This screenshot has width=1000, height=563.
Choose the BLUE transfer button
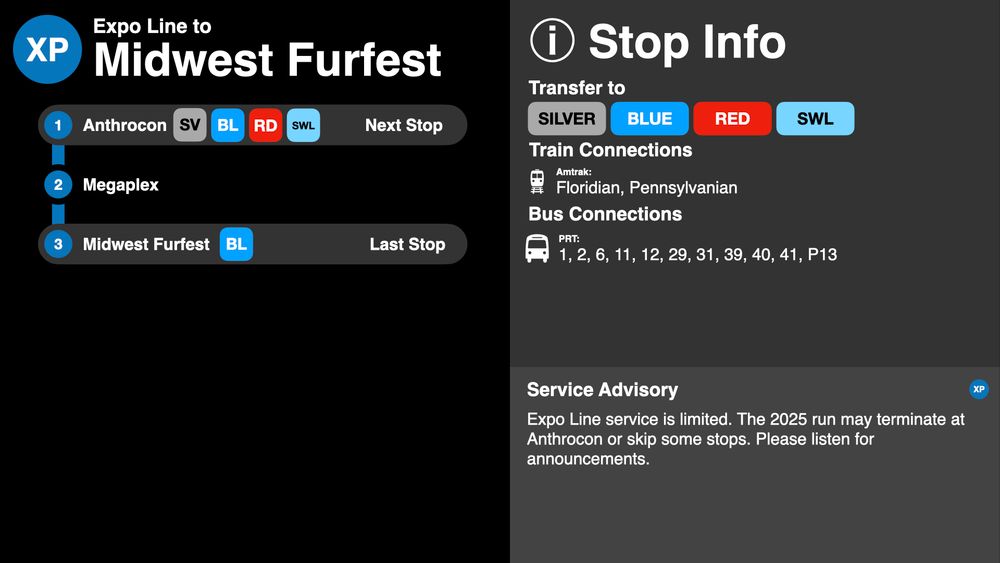(650, 119)
